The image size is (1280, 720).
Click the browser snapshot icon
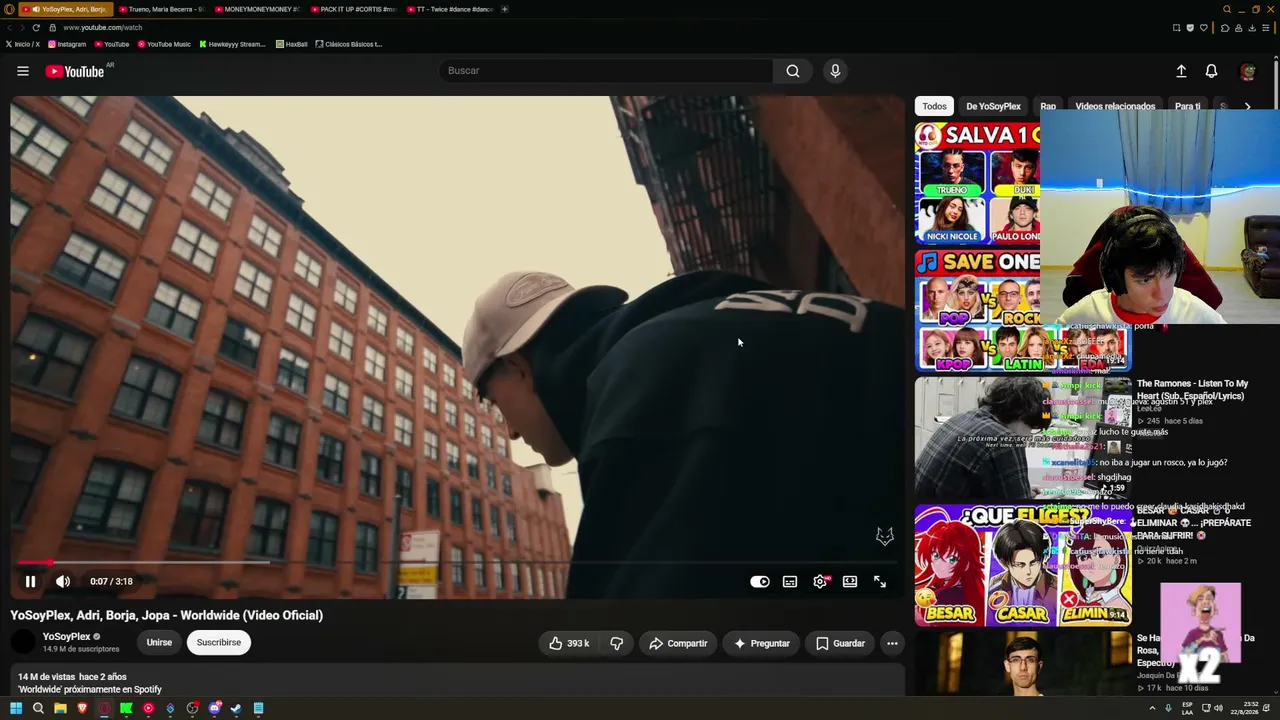[1176, 28]
